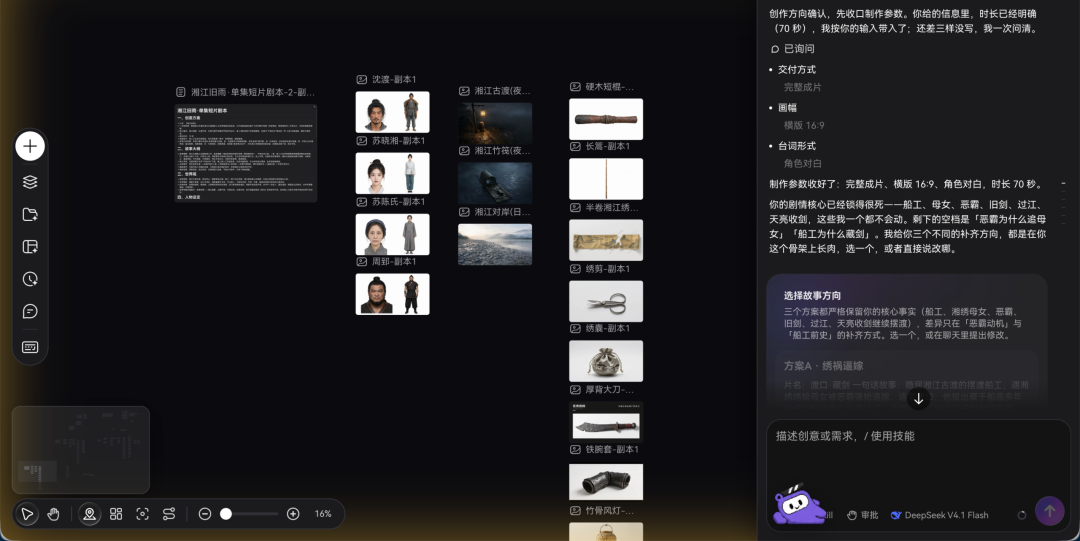The image size is (1080, 541).
Task: Click the zoom slider handle
Action: coord(226,514)
